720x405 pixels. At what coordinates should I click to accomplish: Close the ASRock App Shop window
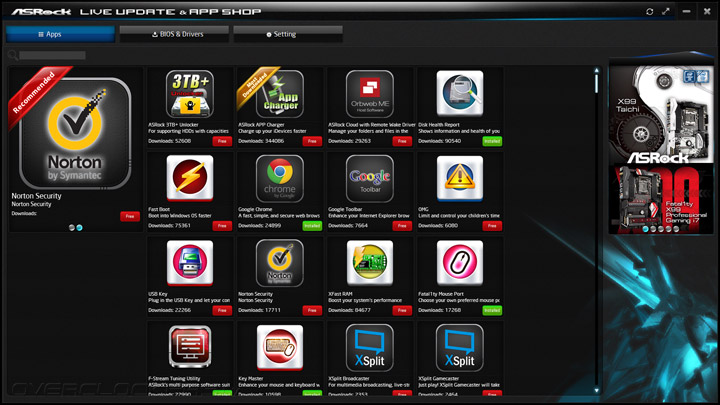707,11
